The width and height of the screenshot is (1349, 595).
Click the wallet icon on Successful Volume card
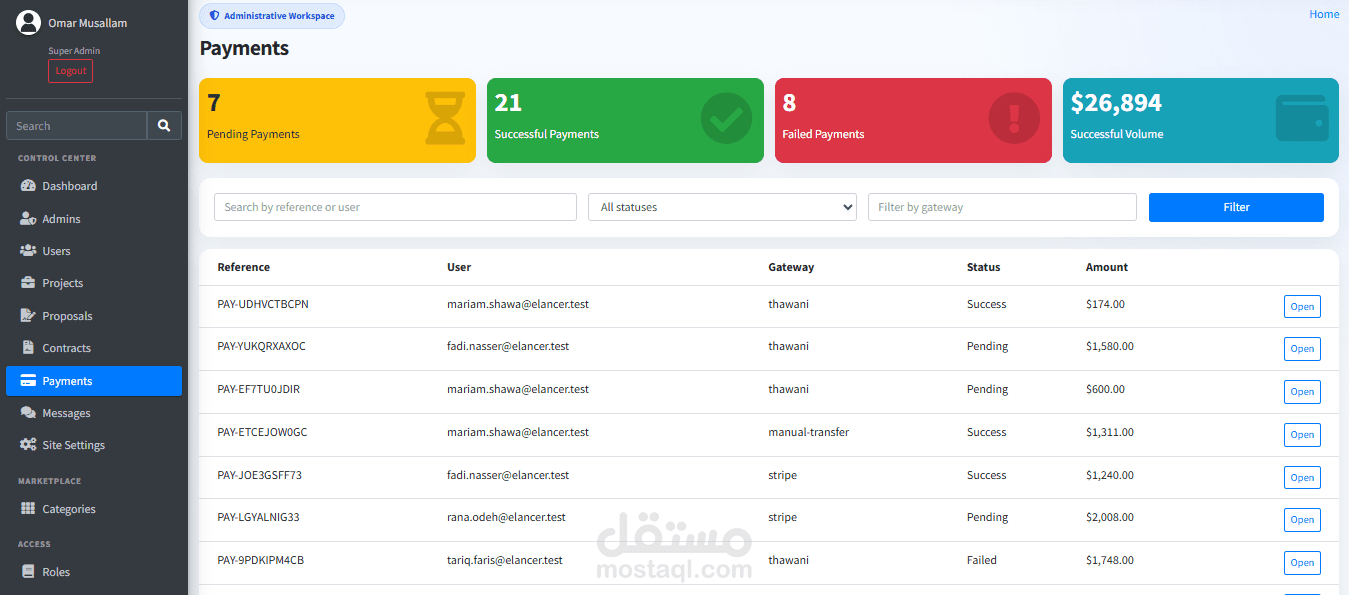pyautogui.click(x=1302, y=118)
